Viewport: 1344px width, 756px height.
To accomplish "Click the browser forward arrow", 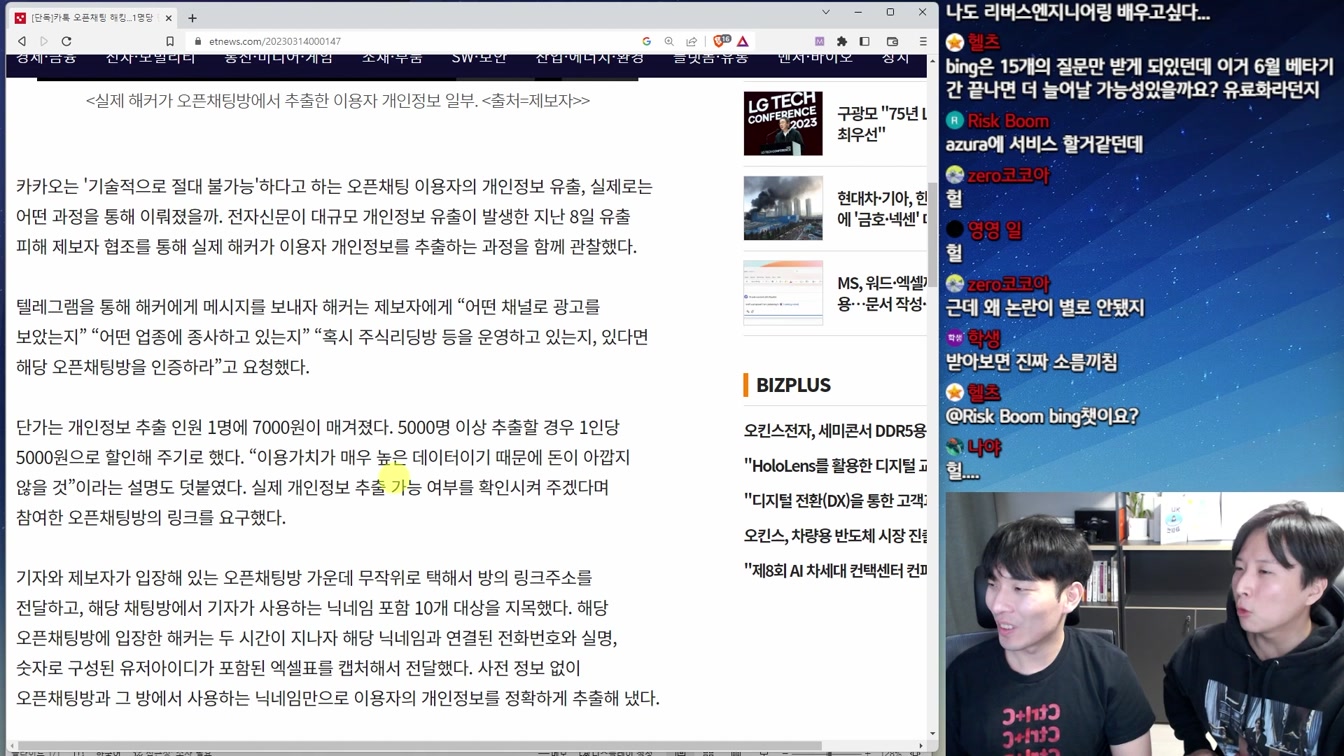I will [x=44, y=41].
